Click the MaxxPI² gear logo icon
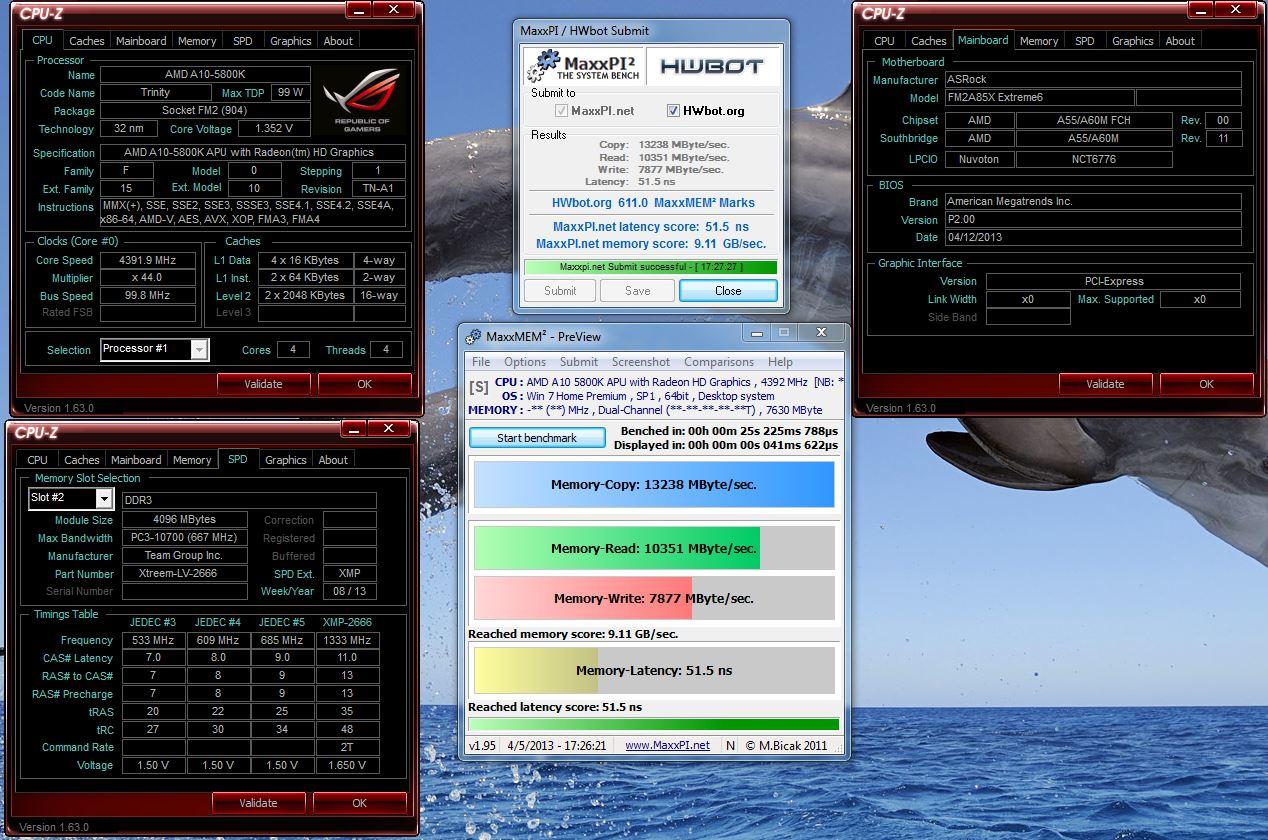 tap(542, 66)
